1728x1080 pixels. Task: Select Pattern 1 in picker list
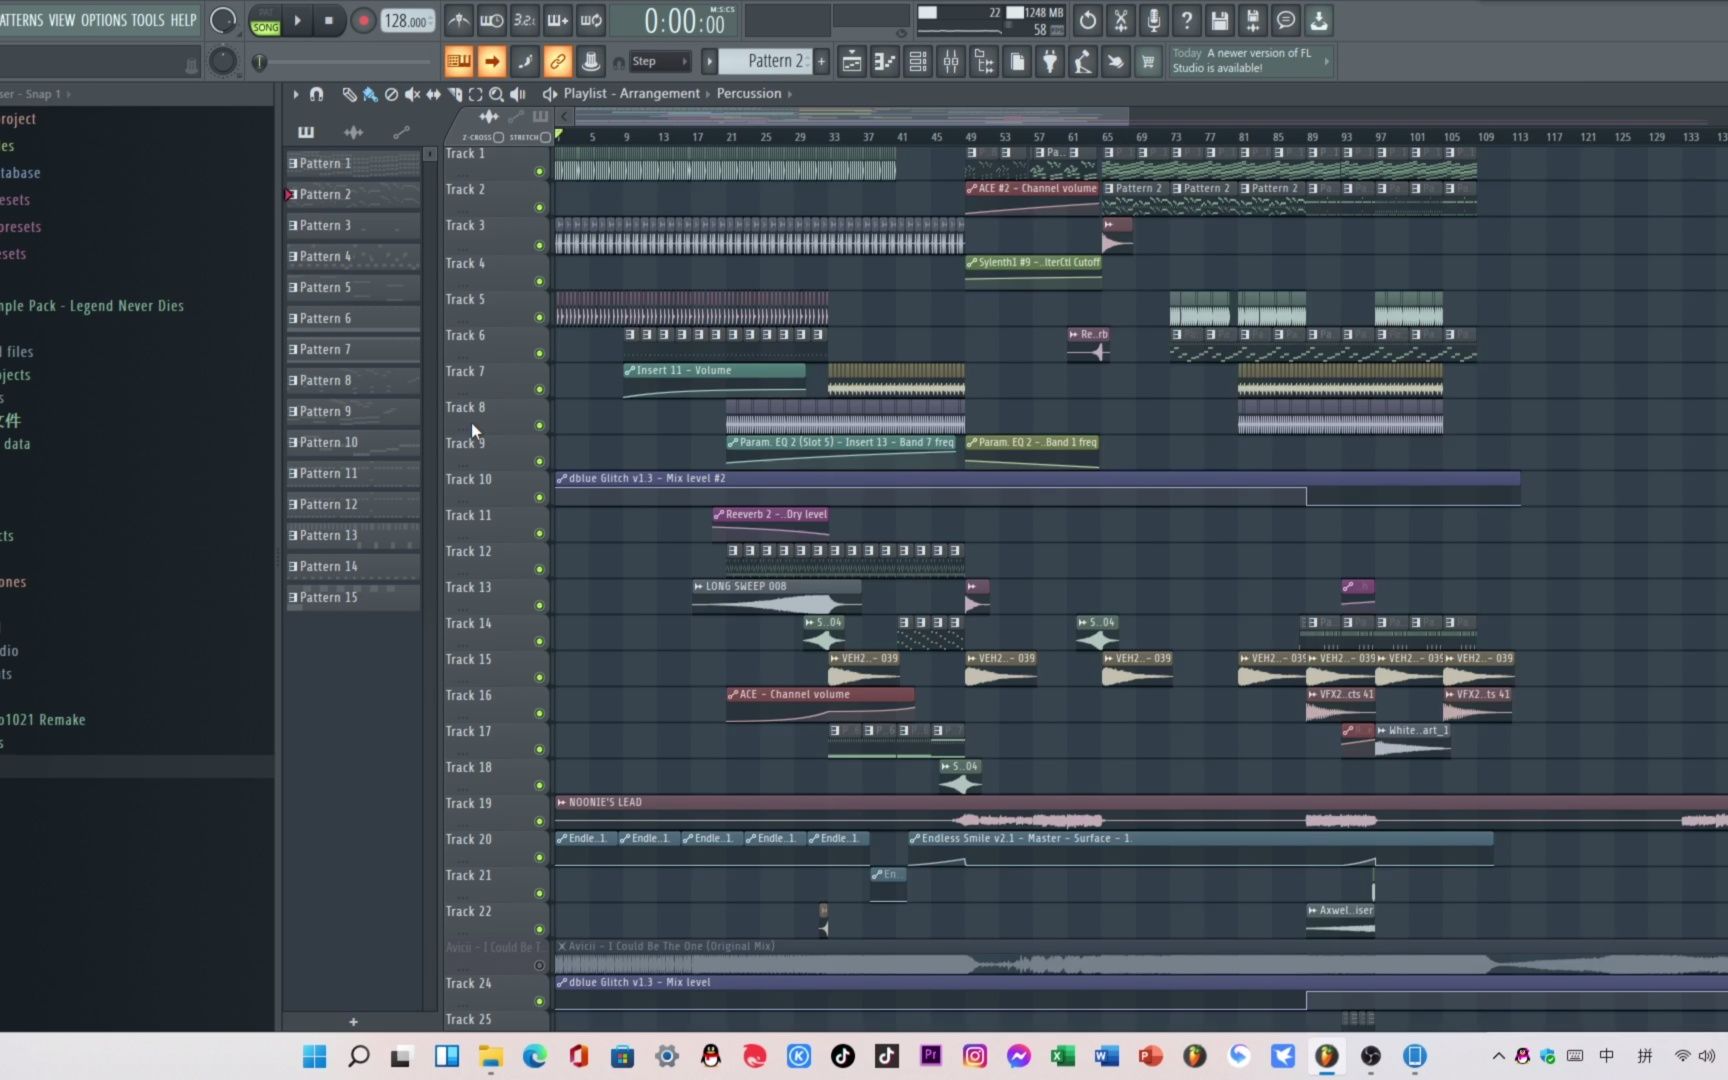coord(353,163)
